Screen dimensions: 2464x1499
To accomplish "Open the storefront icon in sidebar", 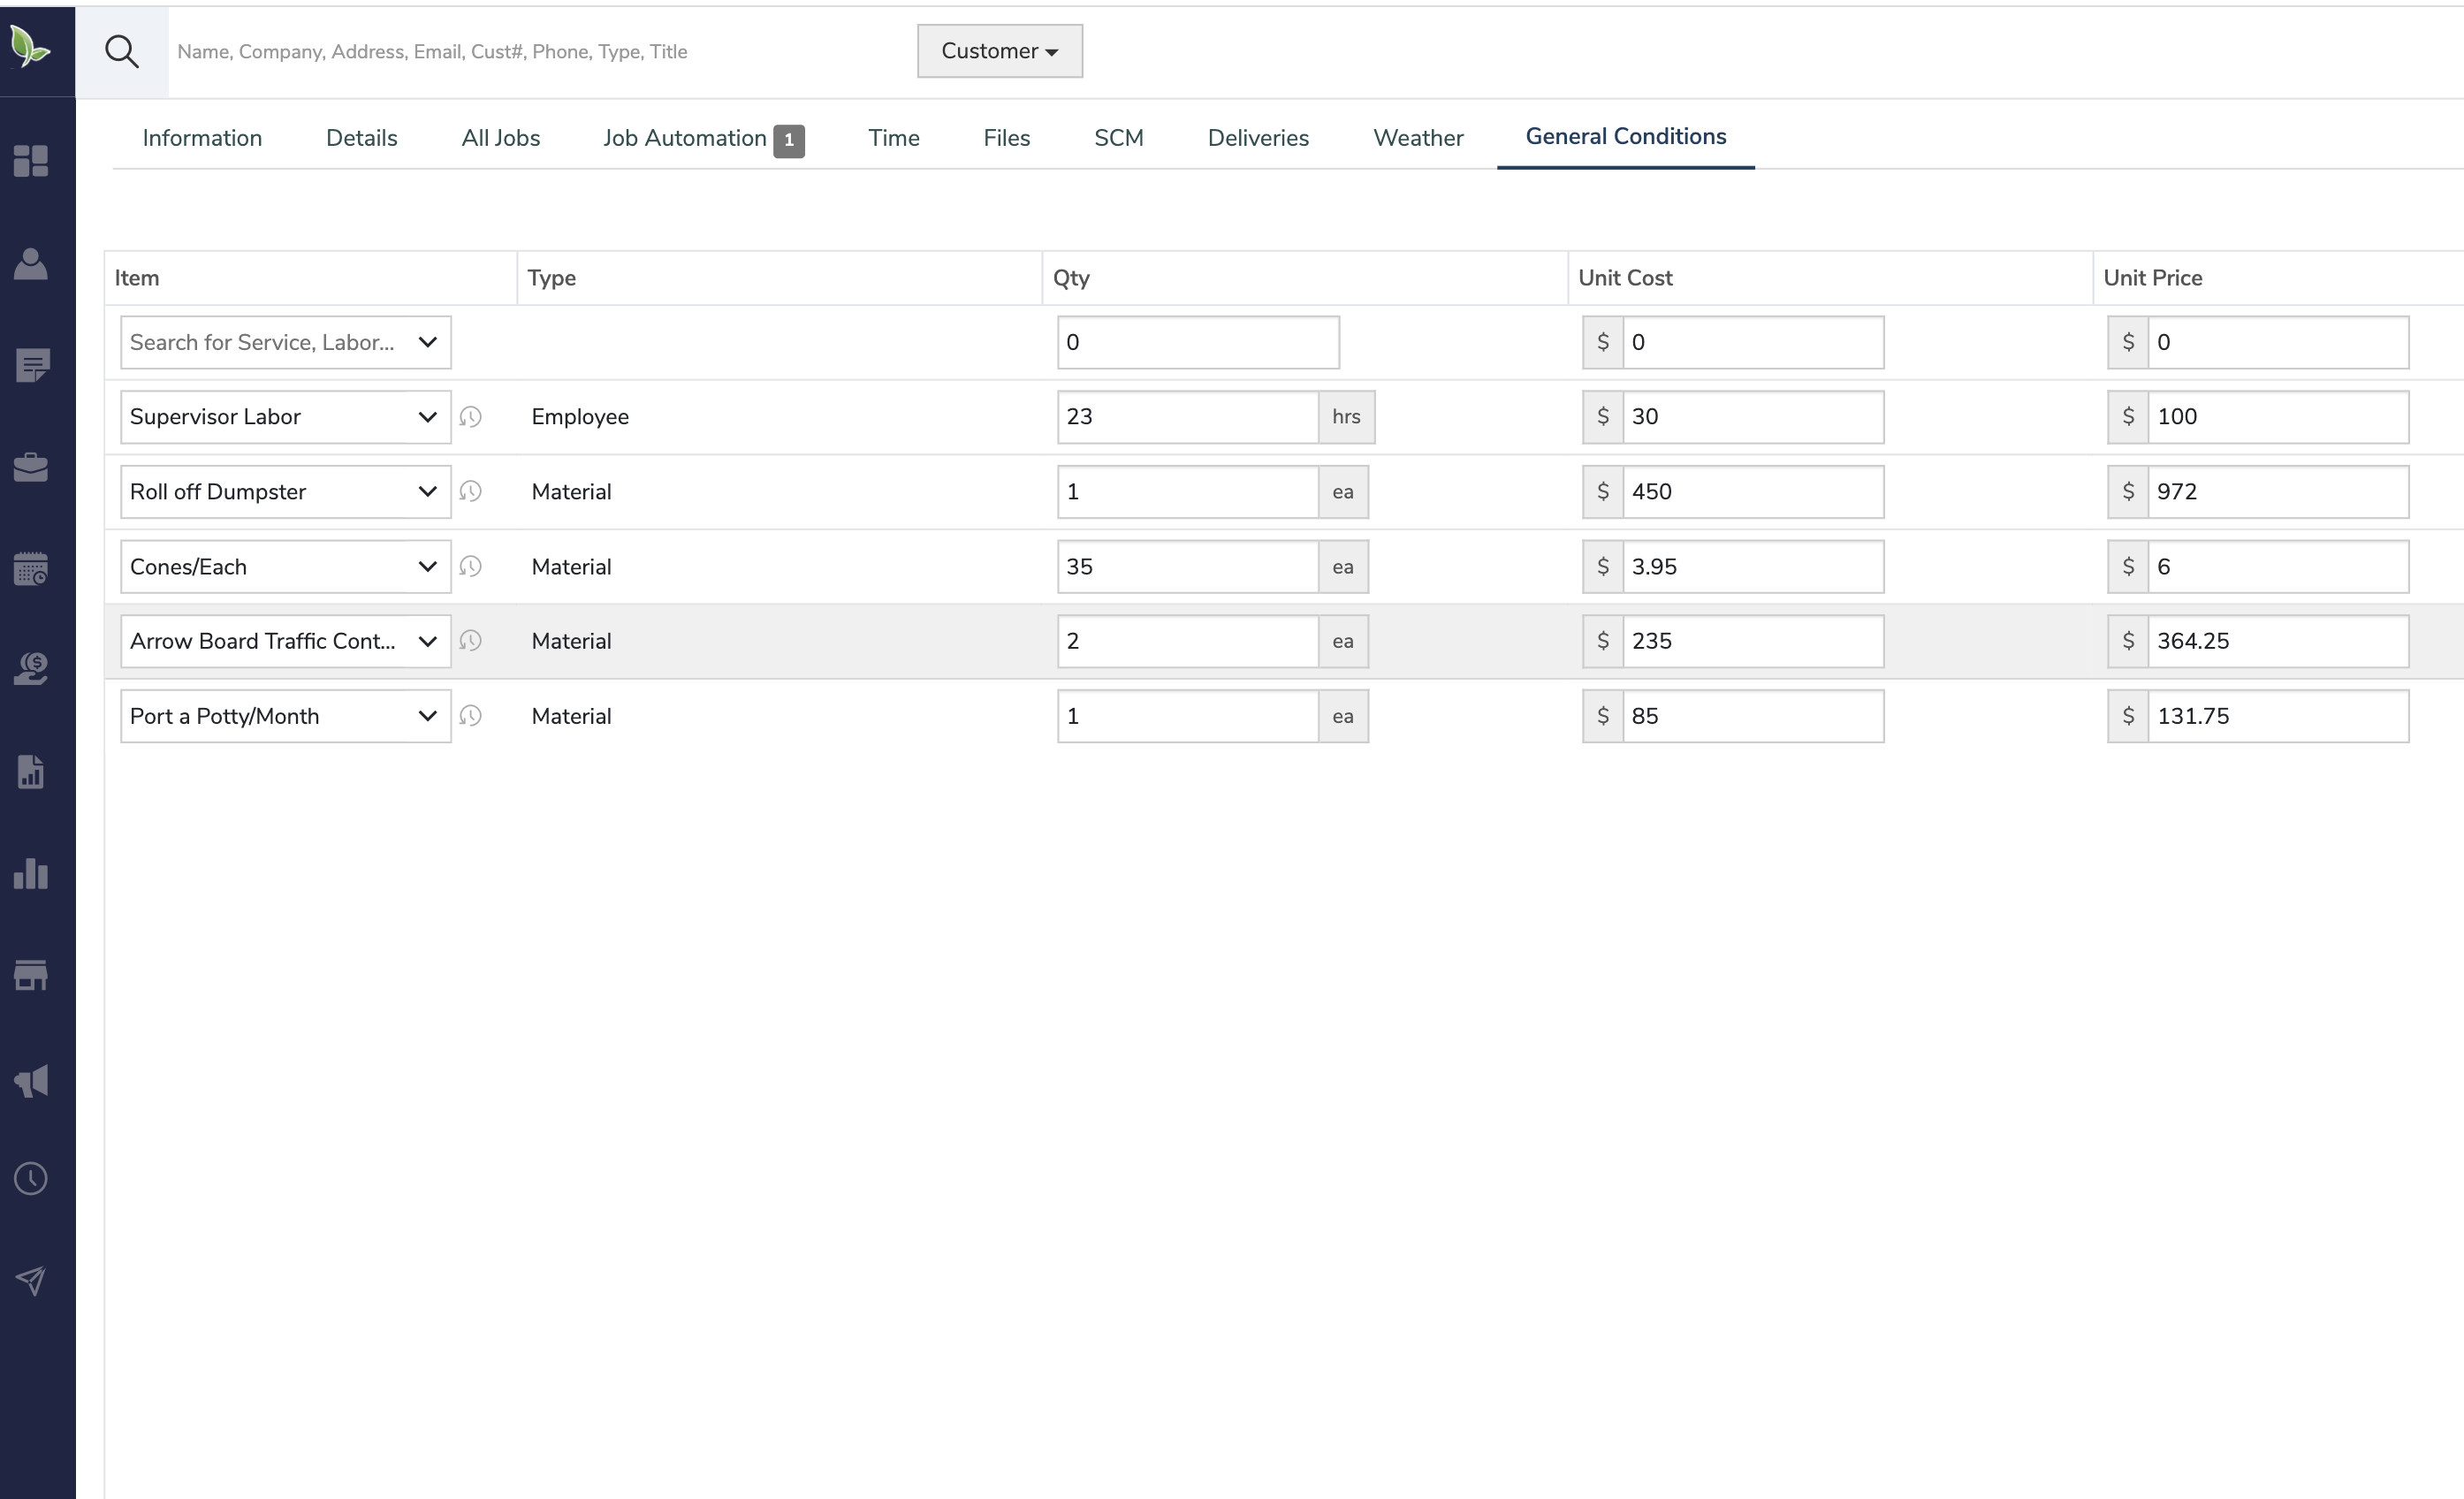I will (31, 976).
